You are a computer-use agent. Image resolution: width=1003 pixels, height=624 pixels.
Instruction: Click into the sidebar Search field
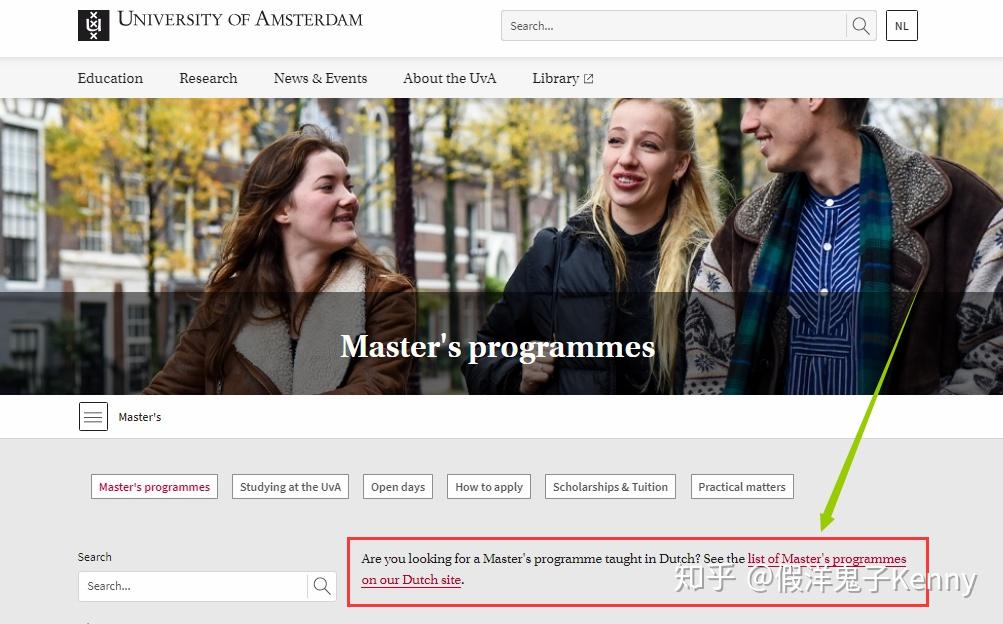[x=190, y=586]
